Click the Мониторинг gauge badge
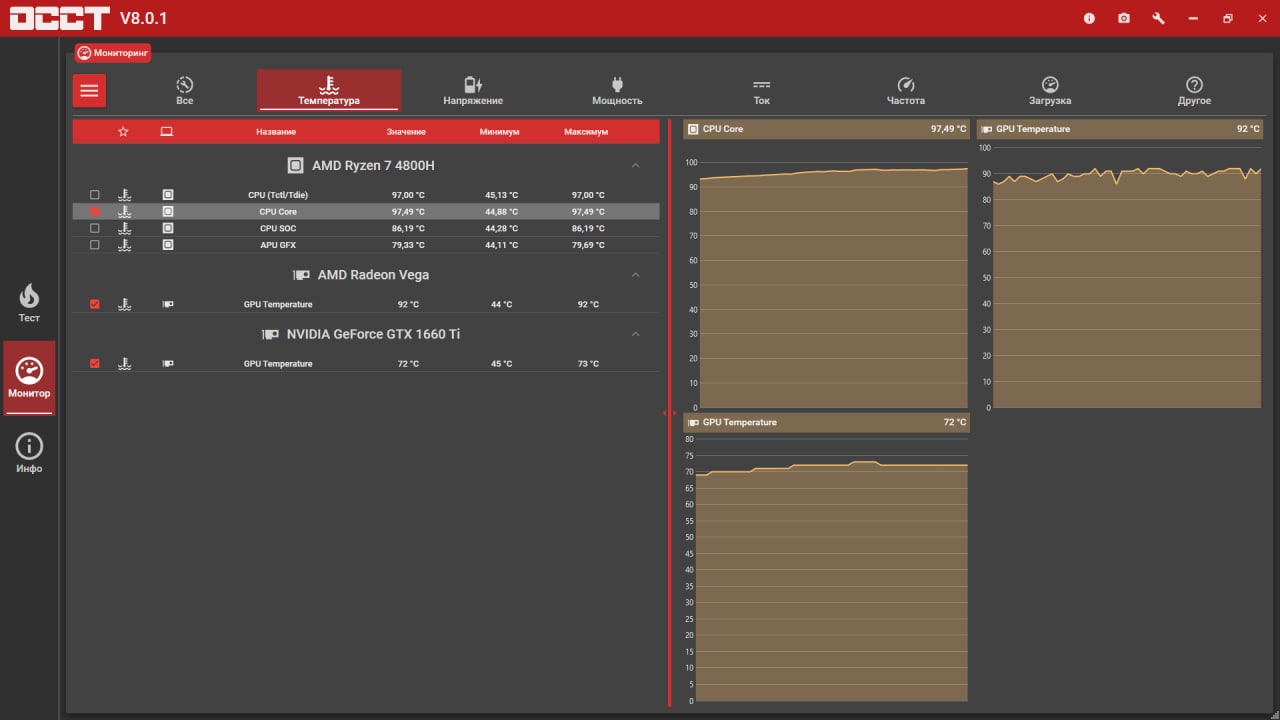The image size is (1280, 720). pos(113,53)
